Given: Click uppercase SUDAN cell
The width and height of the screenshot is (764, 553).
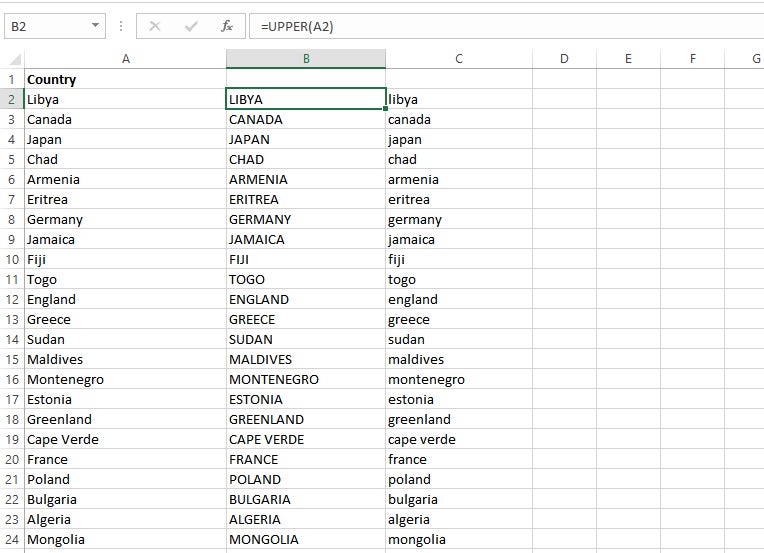Looking at the screenshot, I should click(306, 339).
